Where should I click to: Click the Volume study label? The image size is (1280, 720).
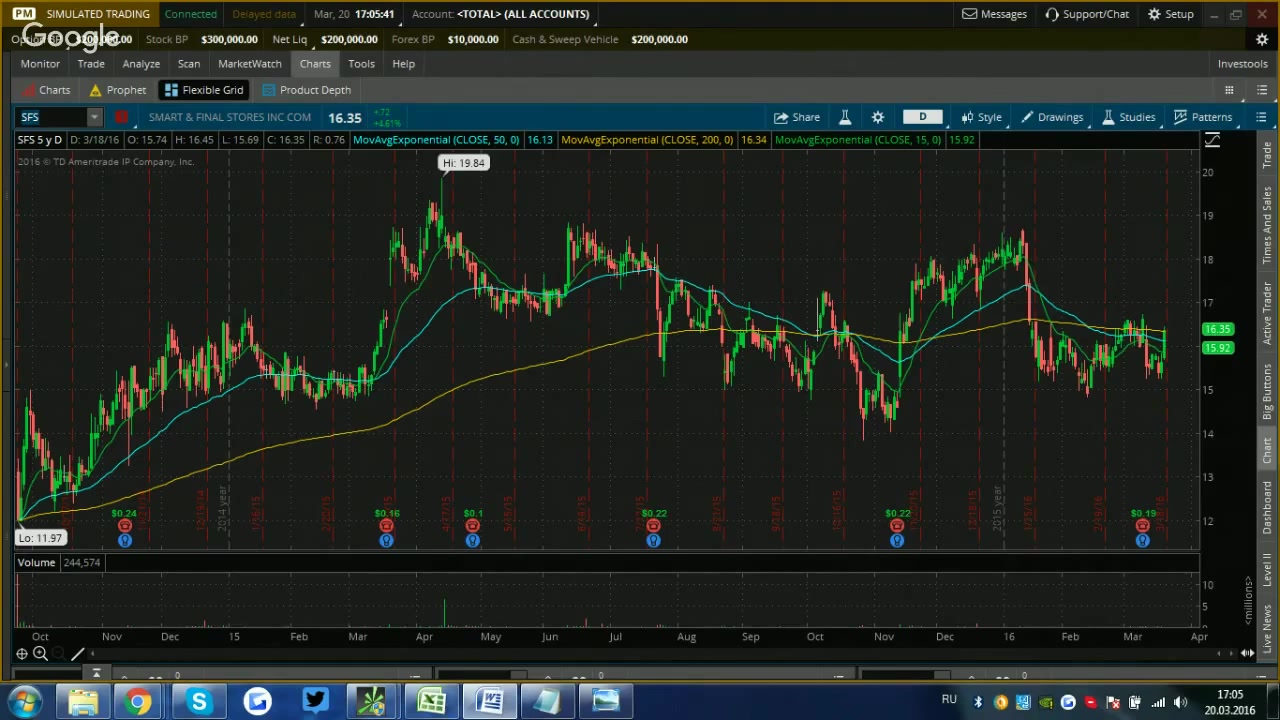pyautogui.click(x=36, y=562)
